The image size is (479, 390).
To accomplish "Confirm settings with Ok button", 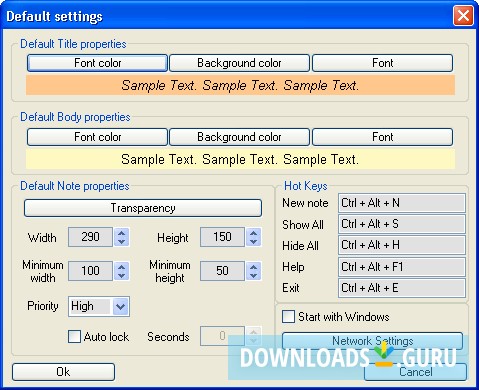I will click(x=63, y=372).
